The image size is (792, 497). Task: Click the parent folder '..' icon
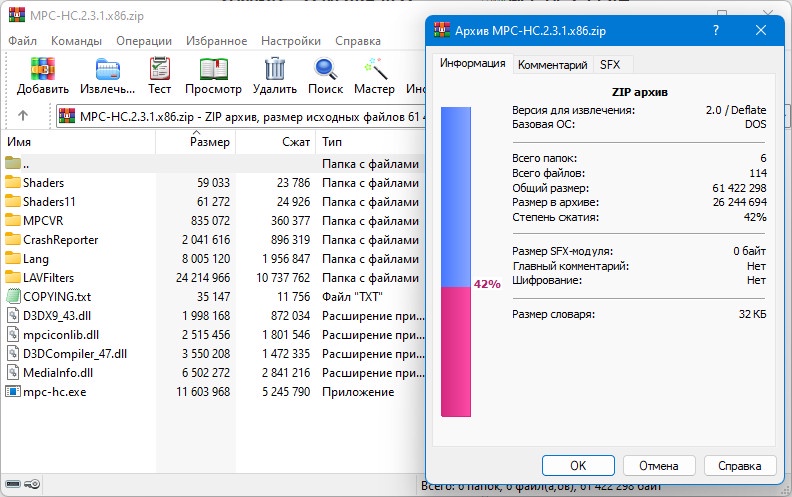(13, 163)
